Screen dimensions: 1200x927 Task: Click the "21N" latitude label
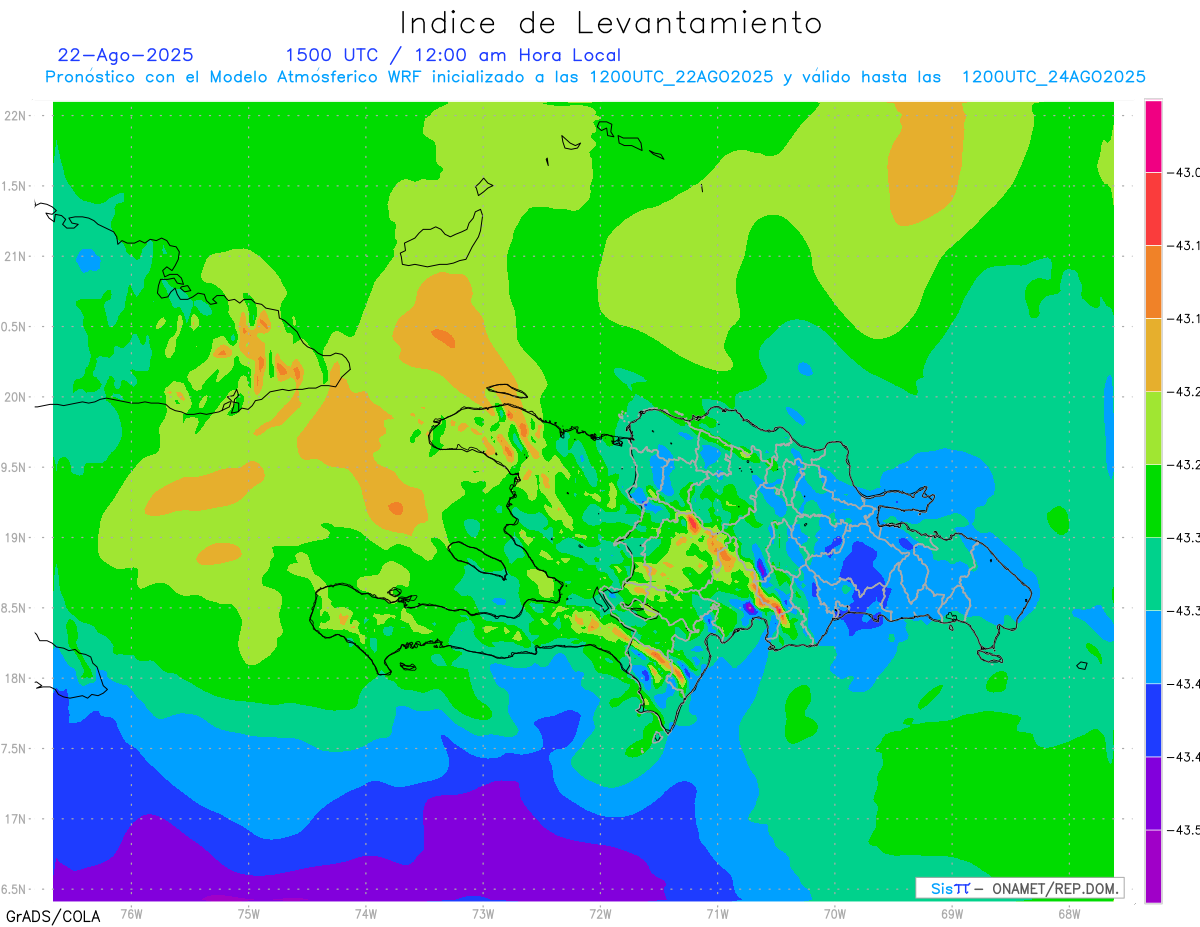pos(17,256)
